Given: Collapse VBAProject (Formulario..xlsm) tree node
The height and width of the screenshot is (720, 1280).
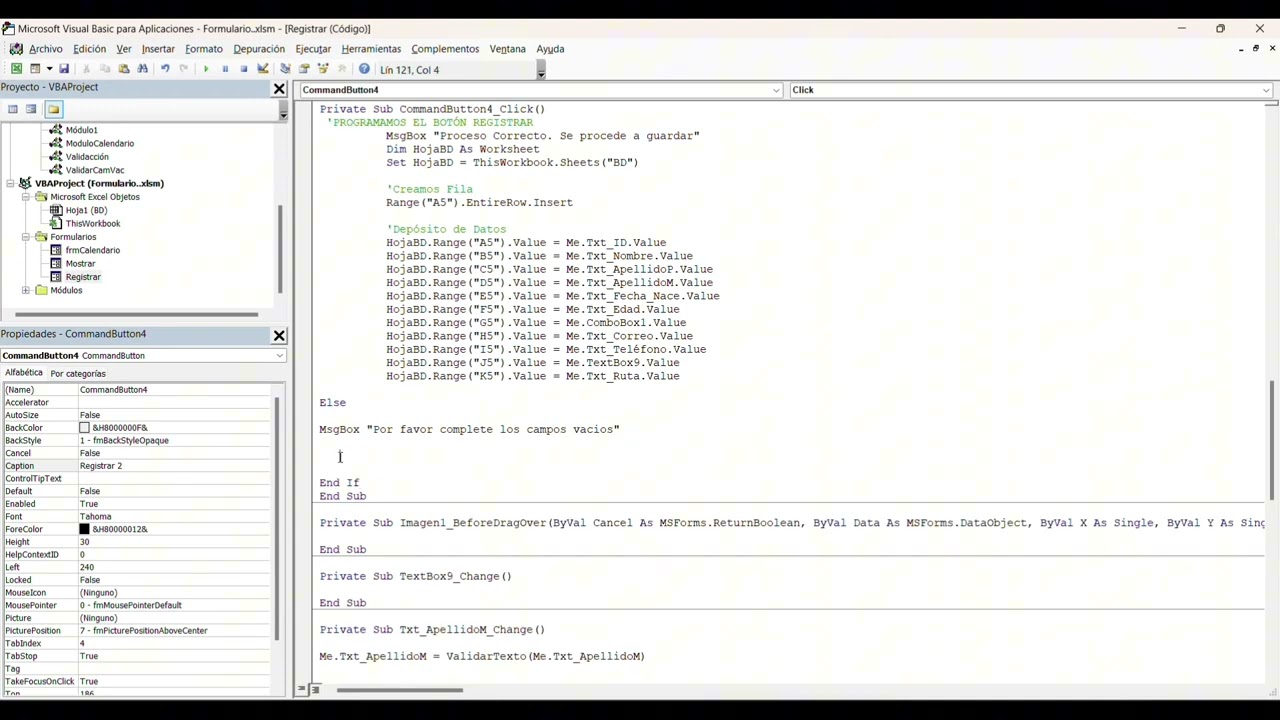Looking at the screenshot, I should coord(11,184).
